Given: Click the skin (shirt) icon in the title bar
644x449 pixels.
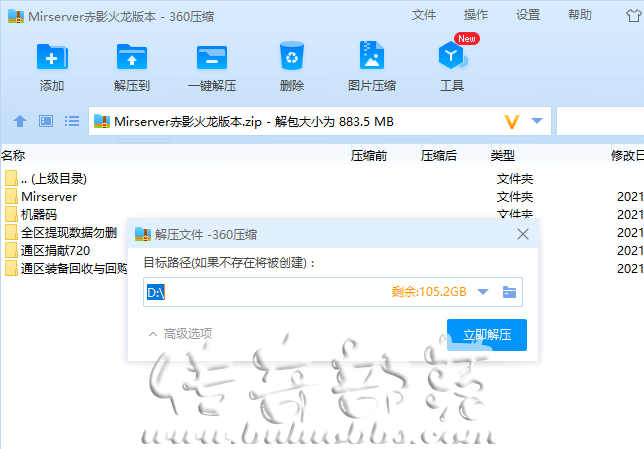Looking at the screenshot, I should [634, 16].
